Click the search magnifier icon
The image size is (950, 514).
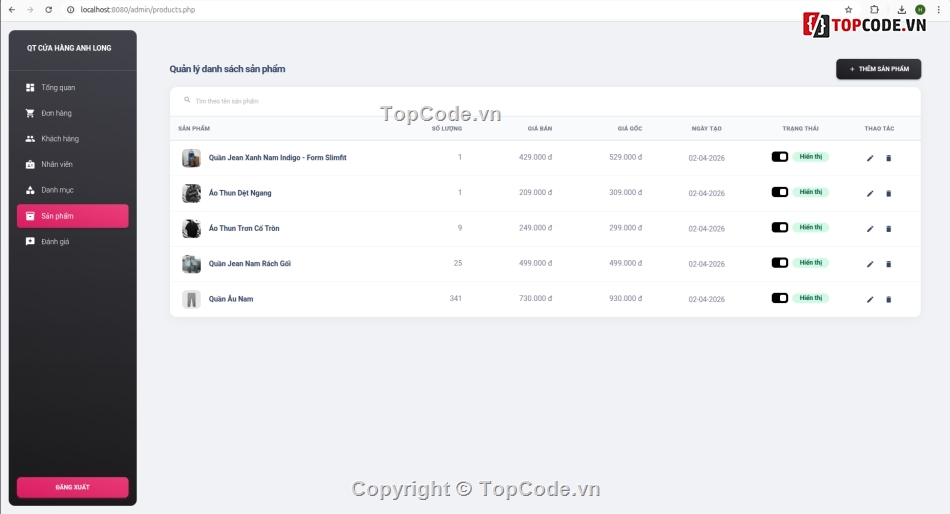pos(187,100)
